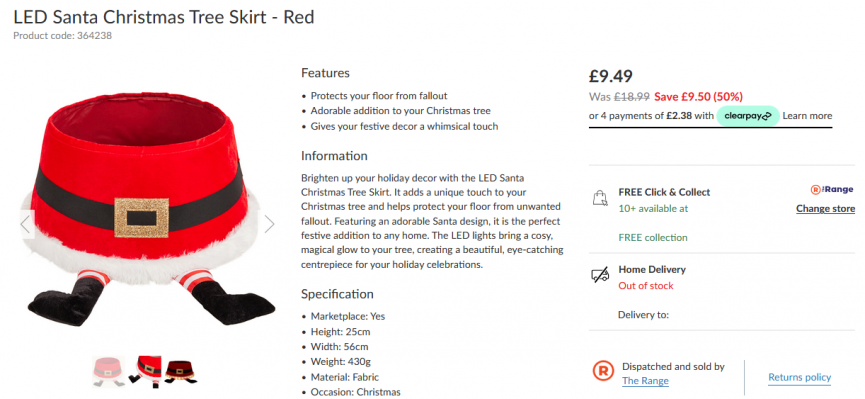Select the second thumbnail showing Santa boots
This screenshot has width=865, height=399.
[x=145, y=371]
